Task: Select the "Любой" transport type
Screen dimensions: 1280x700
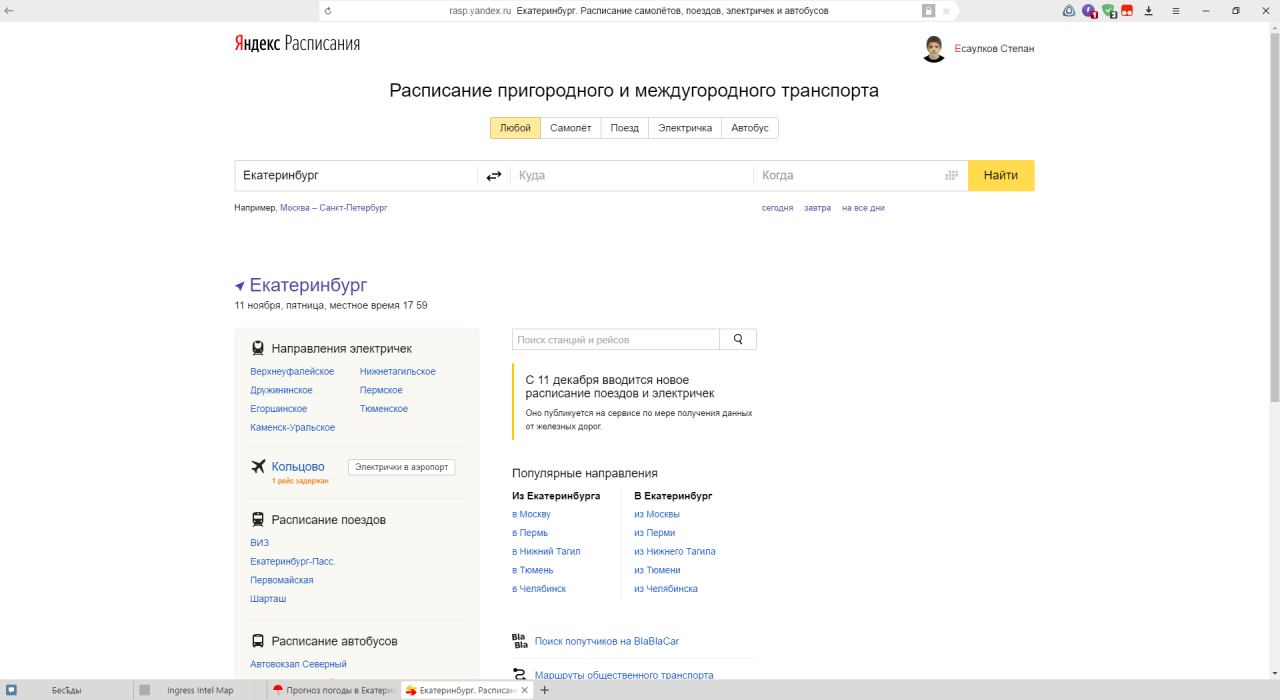Action: 515,128
